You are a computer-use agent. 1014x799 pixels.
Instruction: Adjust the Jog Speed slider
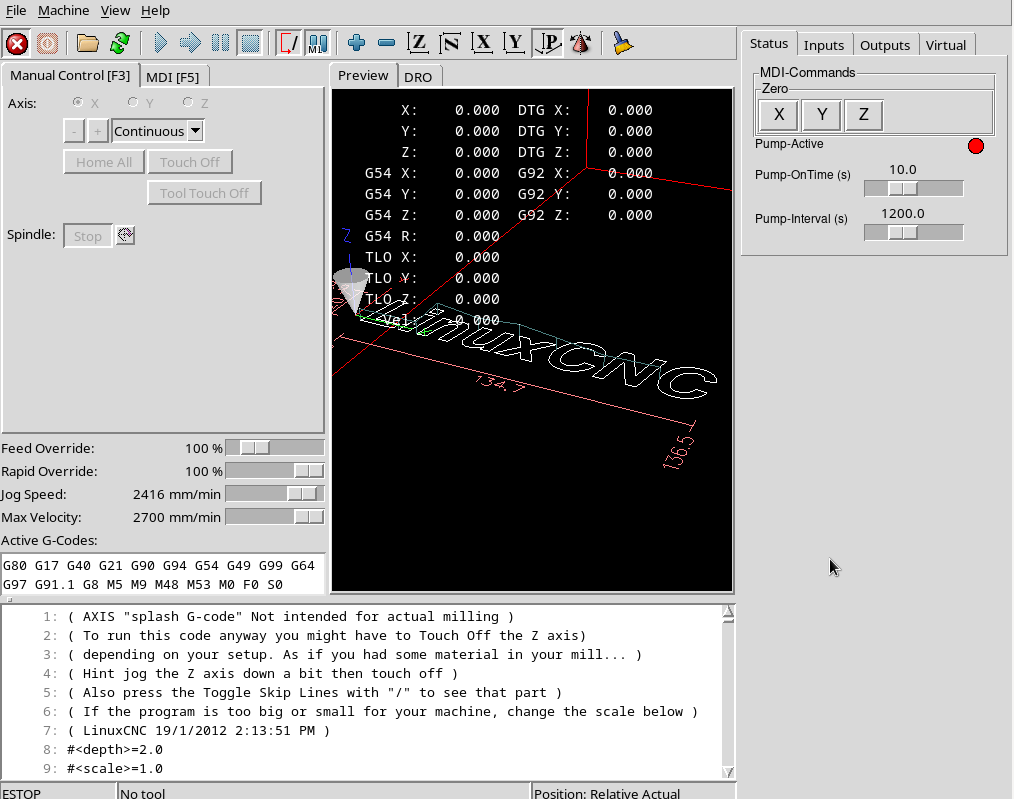(x=275, y=494)
